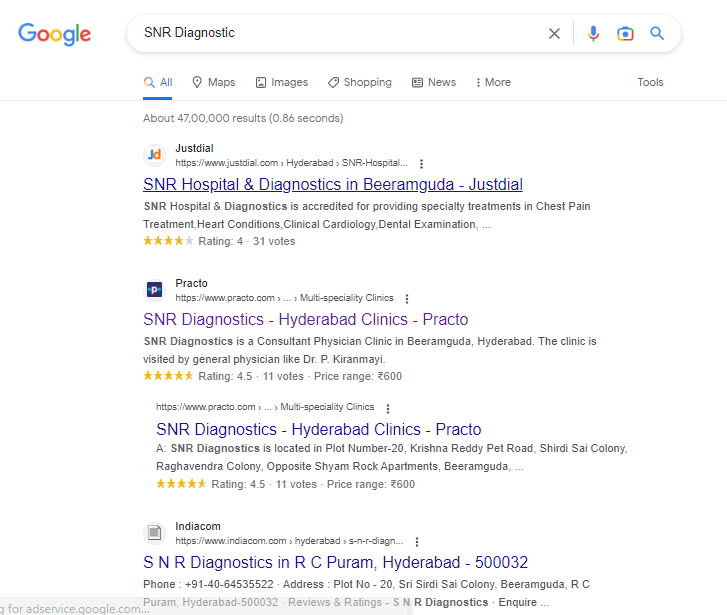The height and width of the screenshot is (615, 727).
Task: Switch to the Maps tab
Action: coord(214,82)
